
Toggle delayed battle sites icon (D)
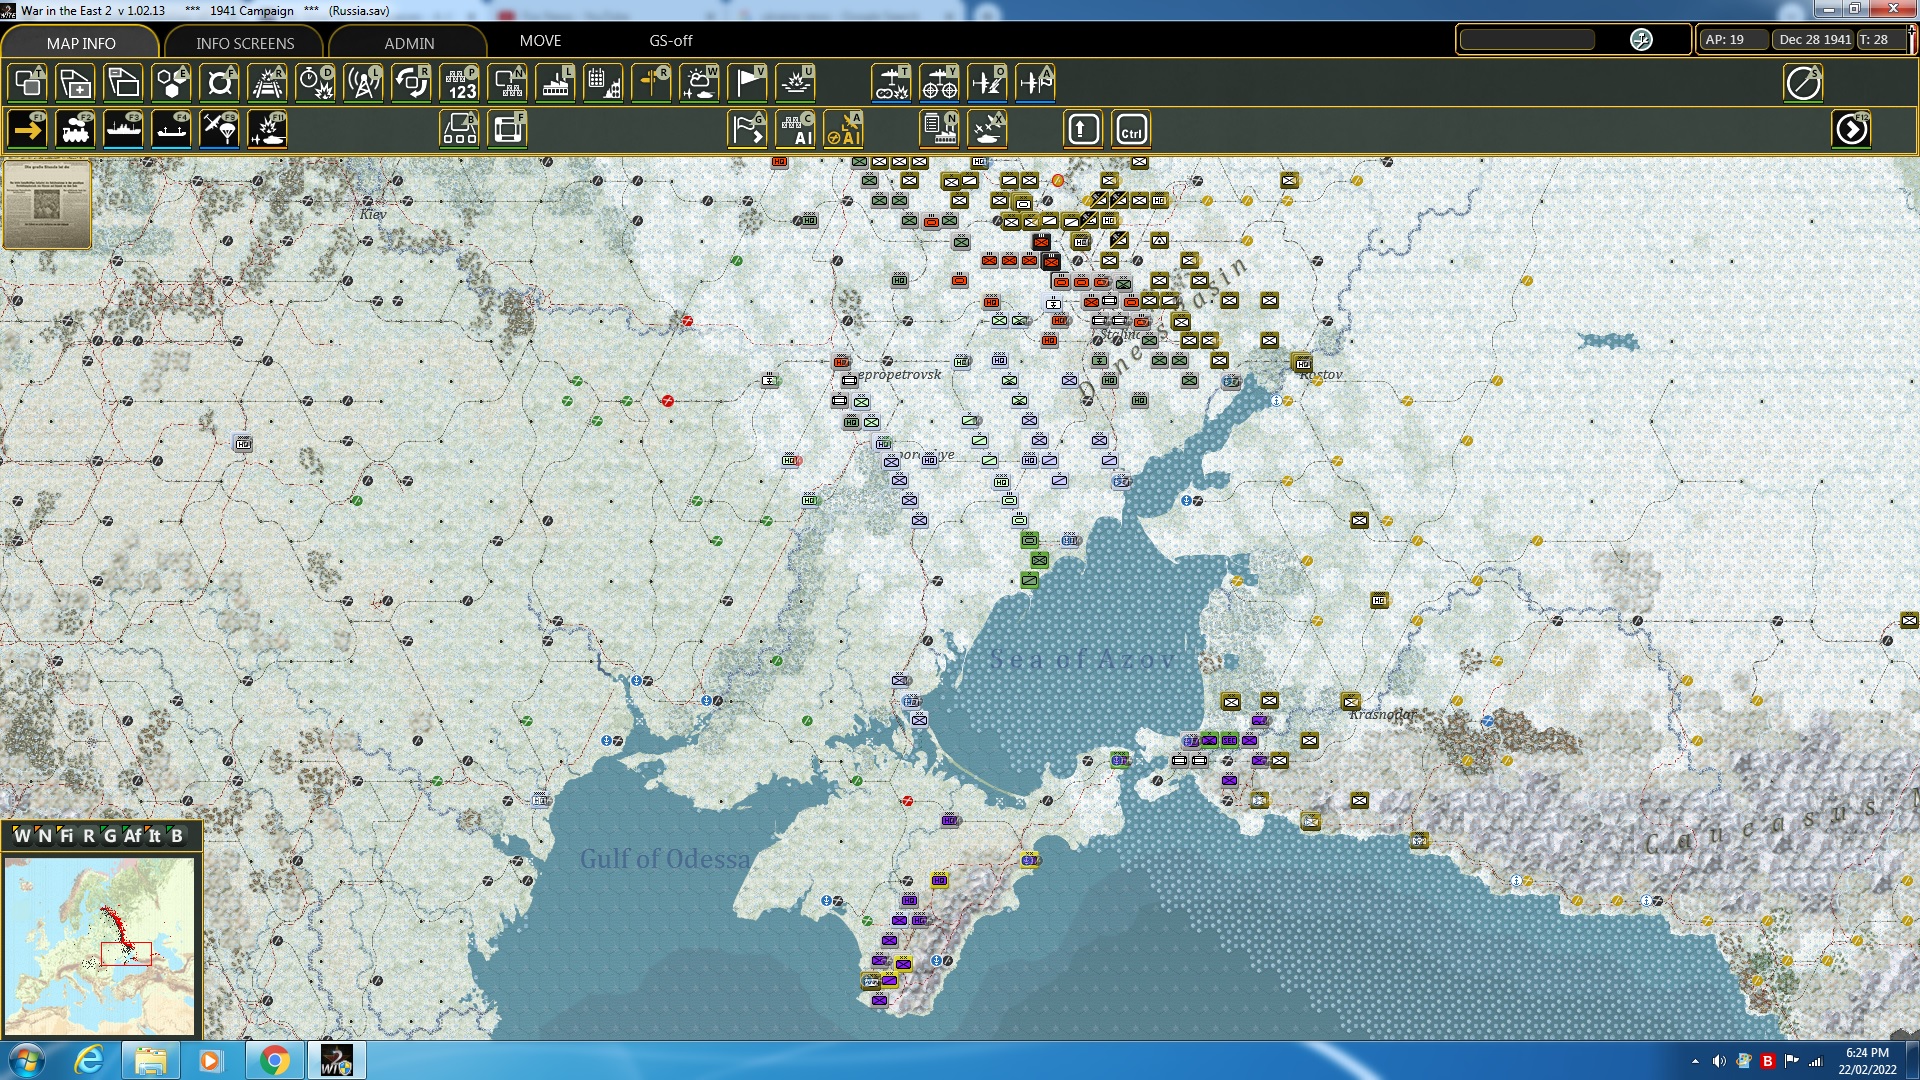coord(316,83)
